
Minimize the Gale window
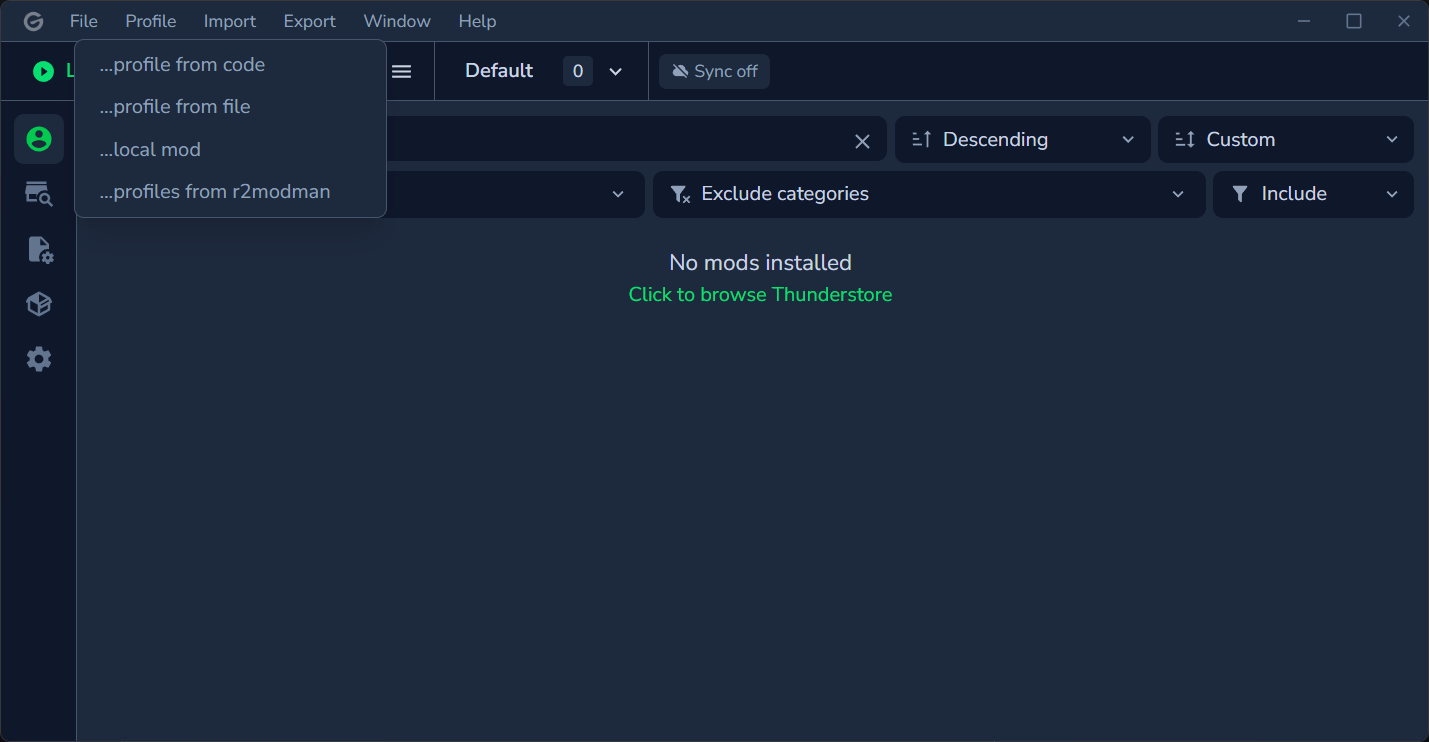pos(1304,21)
